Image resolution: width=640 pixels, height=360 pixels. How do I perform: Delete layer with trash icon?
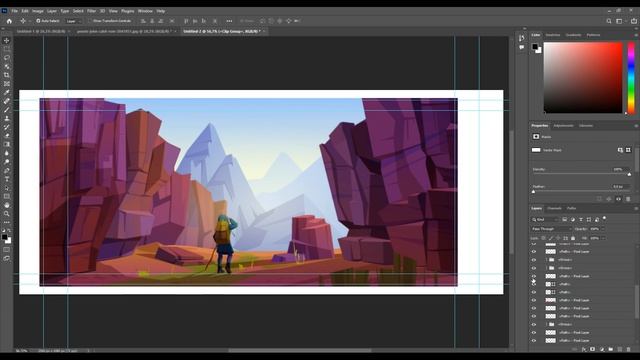tap(629, 349)
